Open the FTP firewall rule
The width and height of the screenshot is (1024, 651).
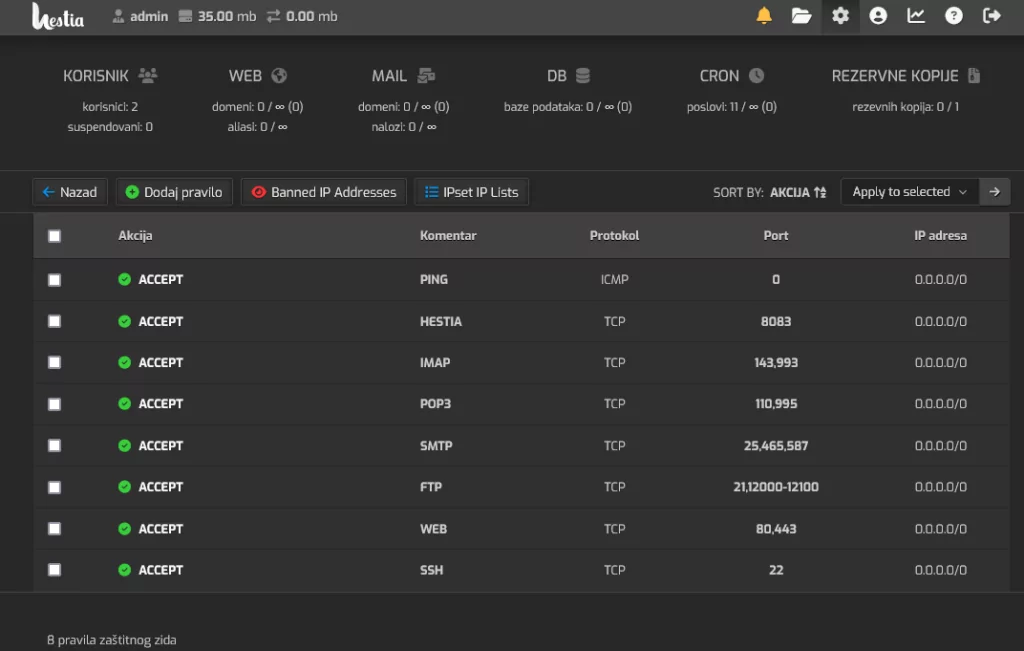pyautogui.click(x=521, y=487)
